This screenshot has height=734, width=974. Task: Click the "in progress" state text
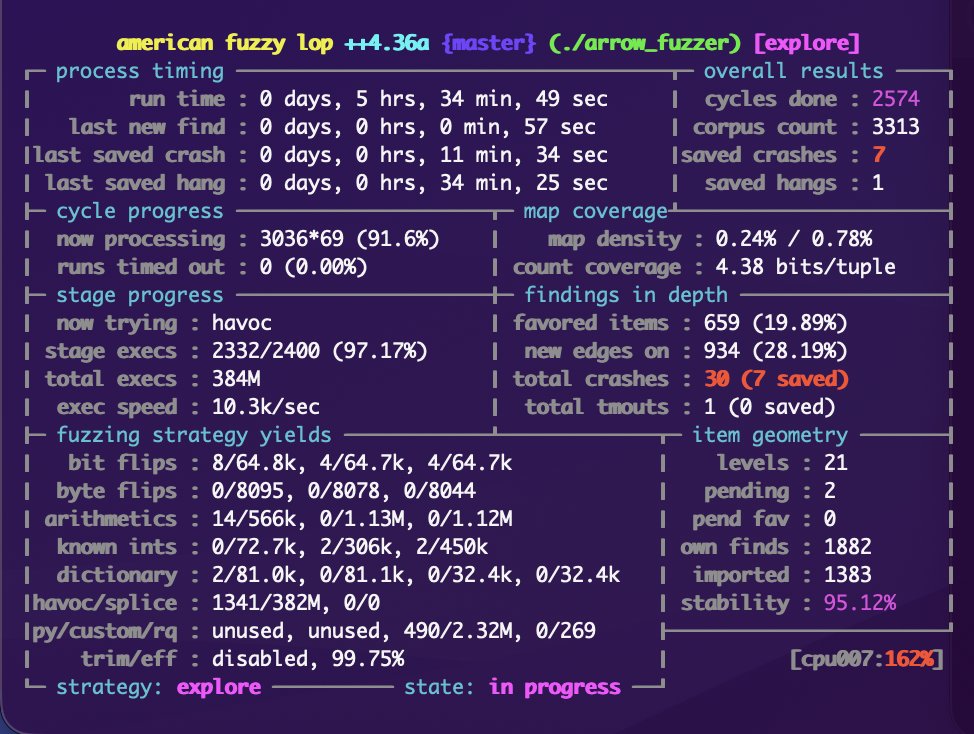coord(554,687)
